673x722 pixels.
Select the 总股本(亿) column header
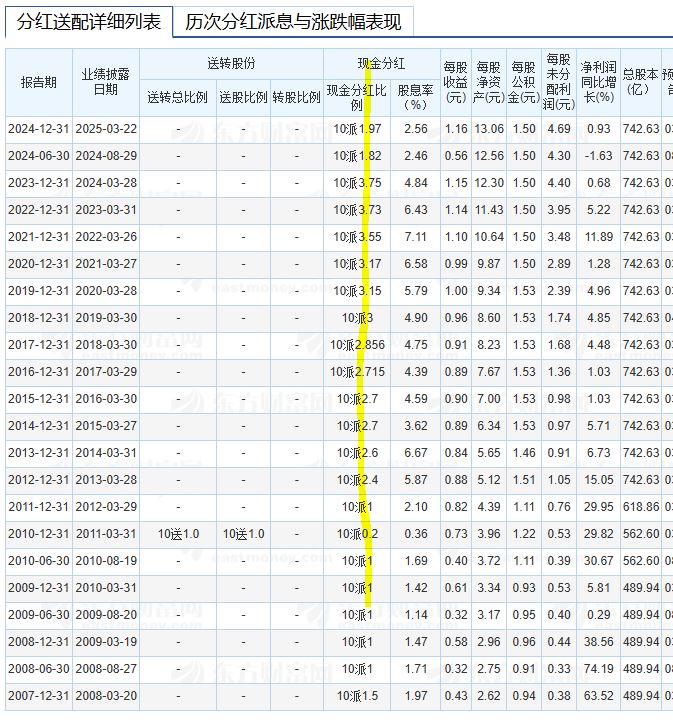(641, 81)
